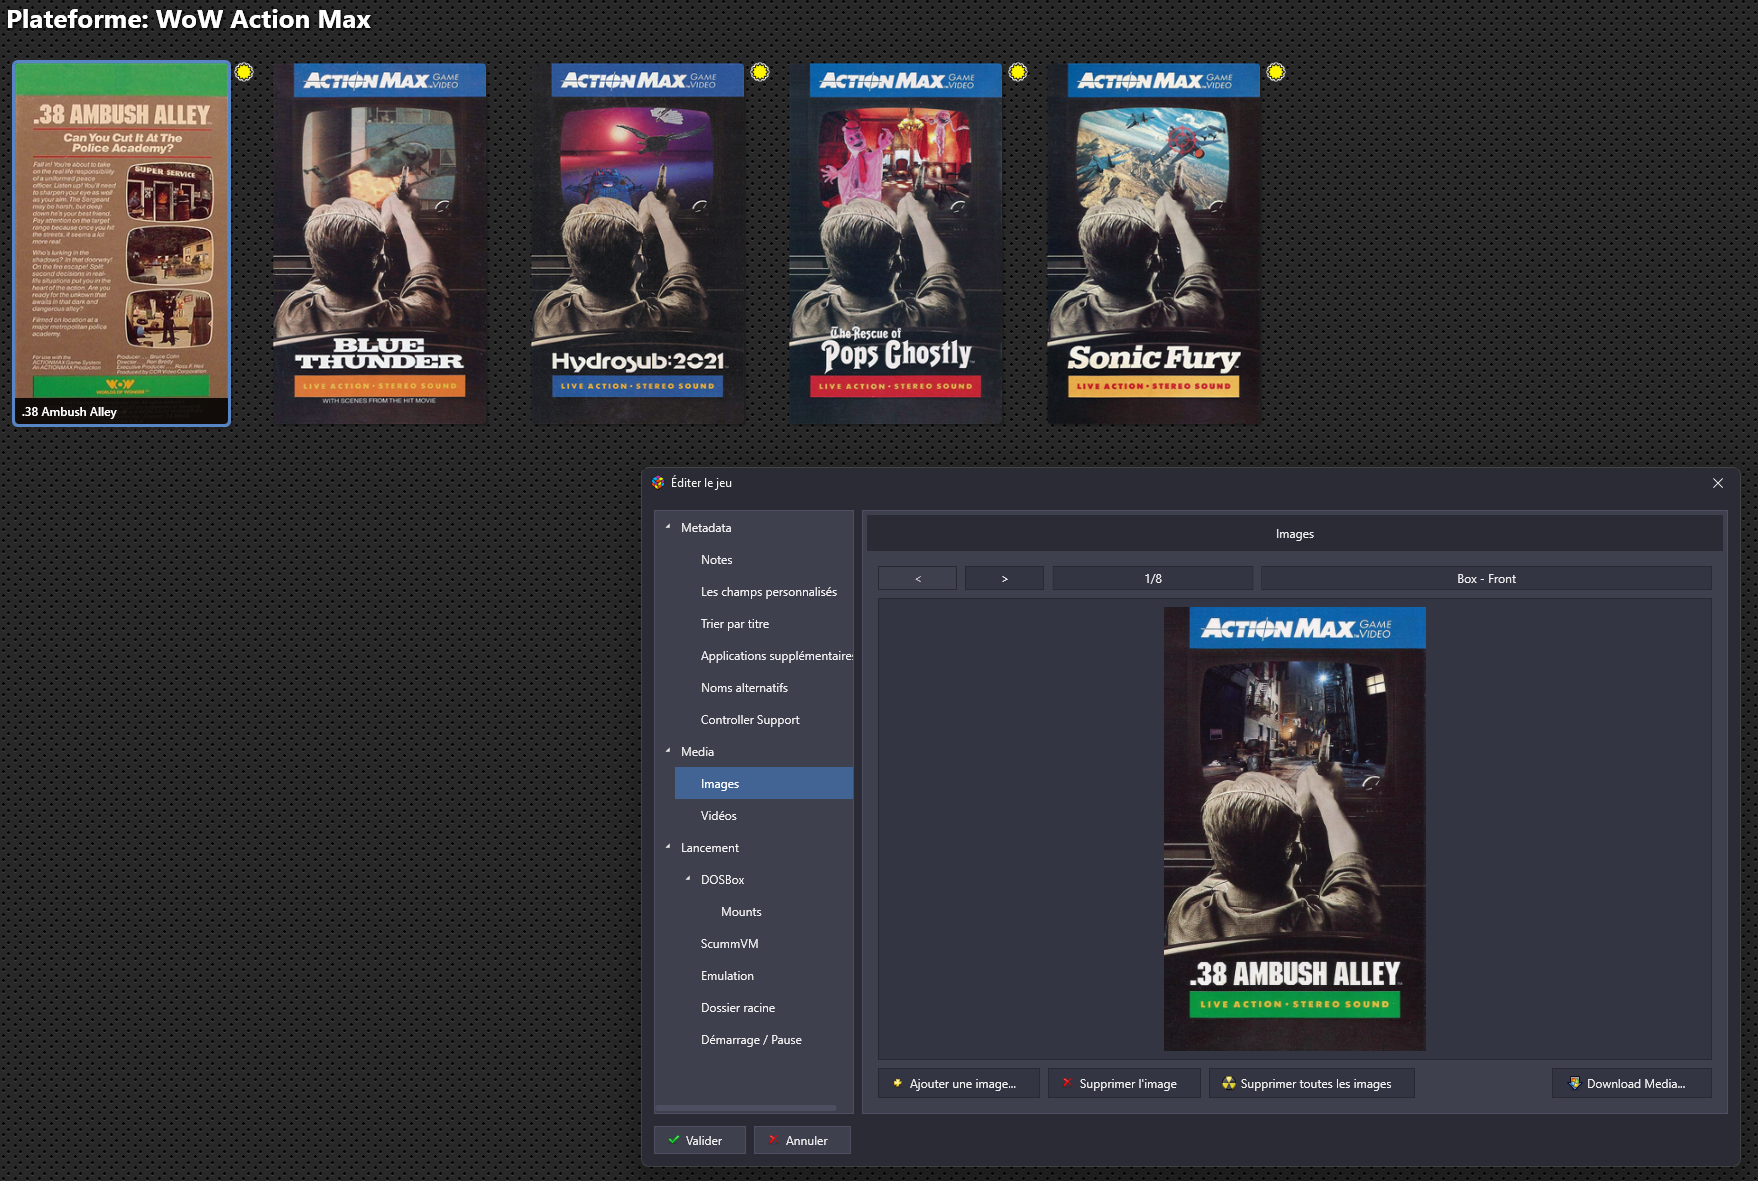Show the next image with the > button
This screenshot has height=1181, width=1758.
1004,579
